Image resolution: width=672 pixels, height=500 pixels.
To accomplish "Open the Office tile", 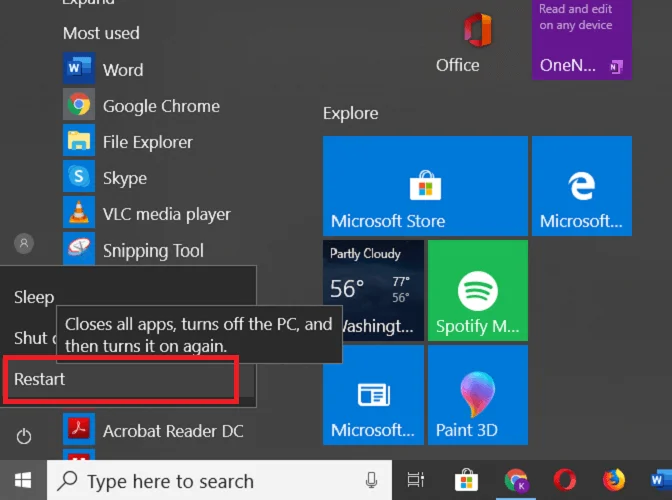I will click(477, 42).
